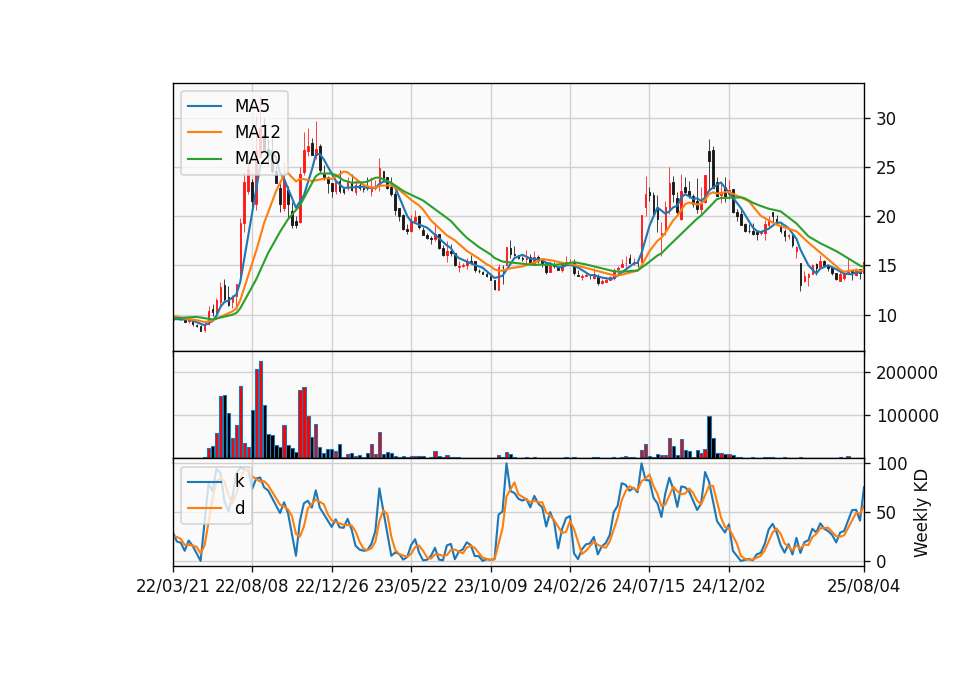Click the 24/12/02 date axis label
This screenshot has height=690, width=960.
[x=729, y=586]
